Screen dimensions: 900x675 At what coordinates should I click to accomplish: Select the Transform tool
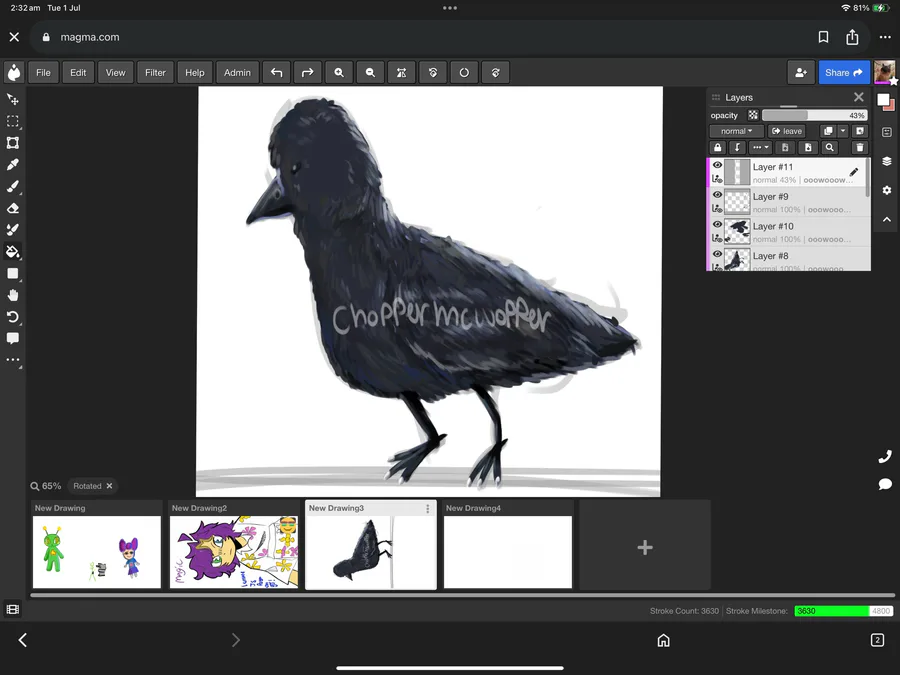13,143
